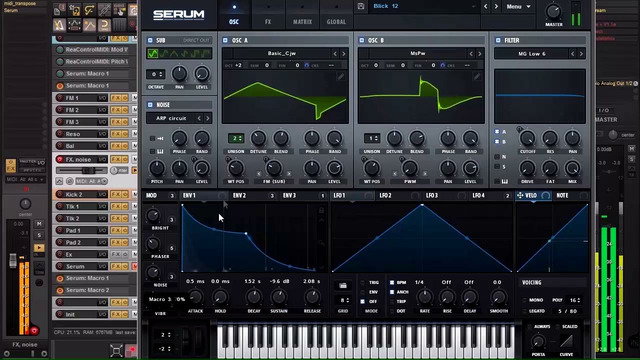Open the Basic_Cjw wavetable selector
640x360 pixels.
[x=282, y=53]
